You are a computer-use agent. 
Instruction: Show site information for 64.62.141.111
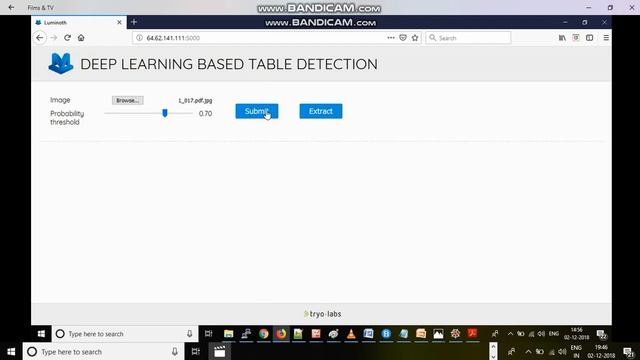pyautogui.click(x=139, y=38)
